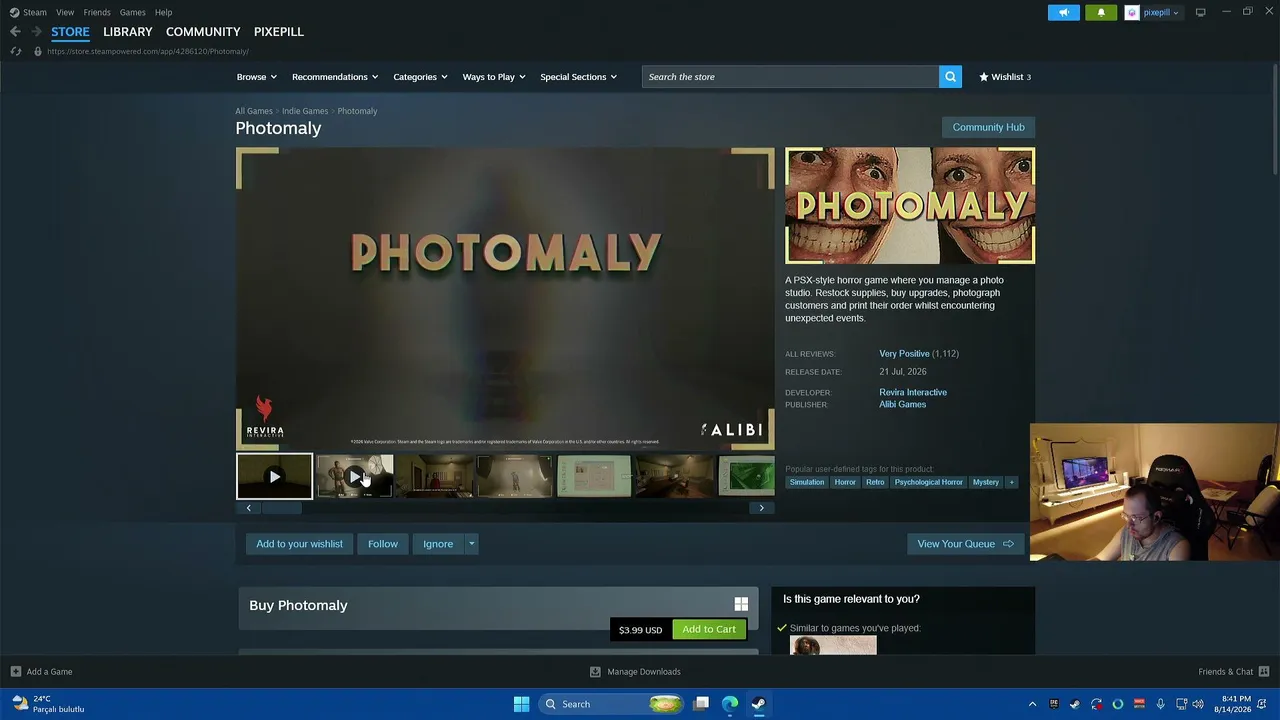
Task: Switch to the COMMUNITY tab
Action: pyautogui.click(x=203, y=32)
